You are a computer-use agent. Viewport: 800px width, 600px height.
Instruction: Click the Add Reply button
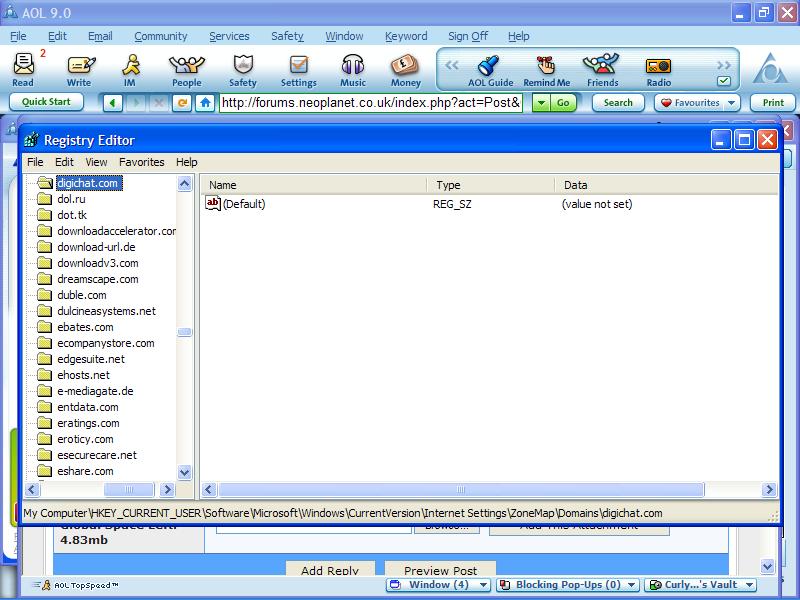(x=330, y=569)
